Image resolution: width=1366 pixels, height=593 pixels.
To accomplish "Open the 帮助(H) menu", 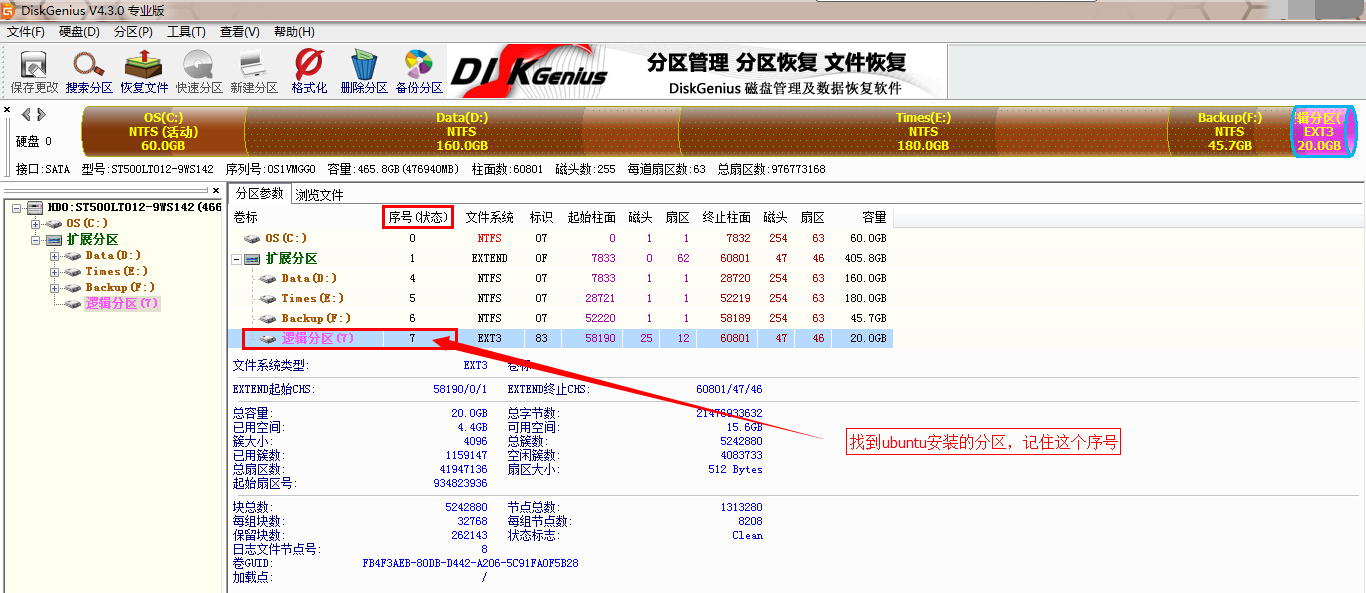I will [294, 32].
